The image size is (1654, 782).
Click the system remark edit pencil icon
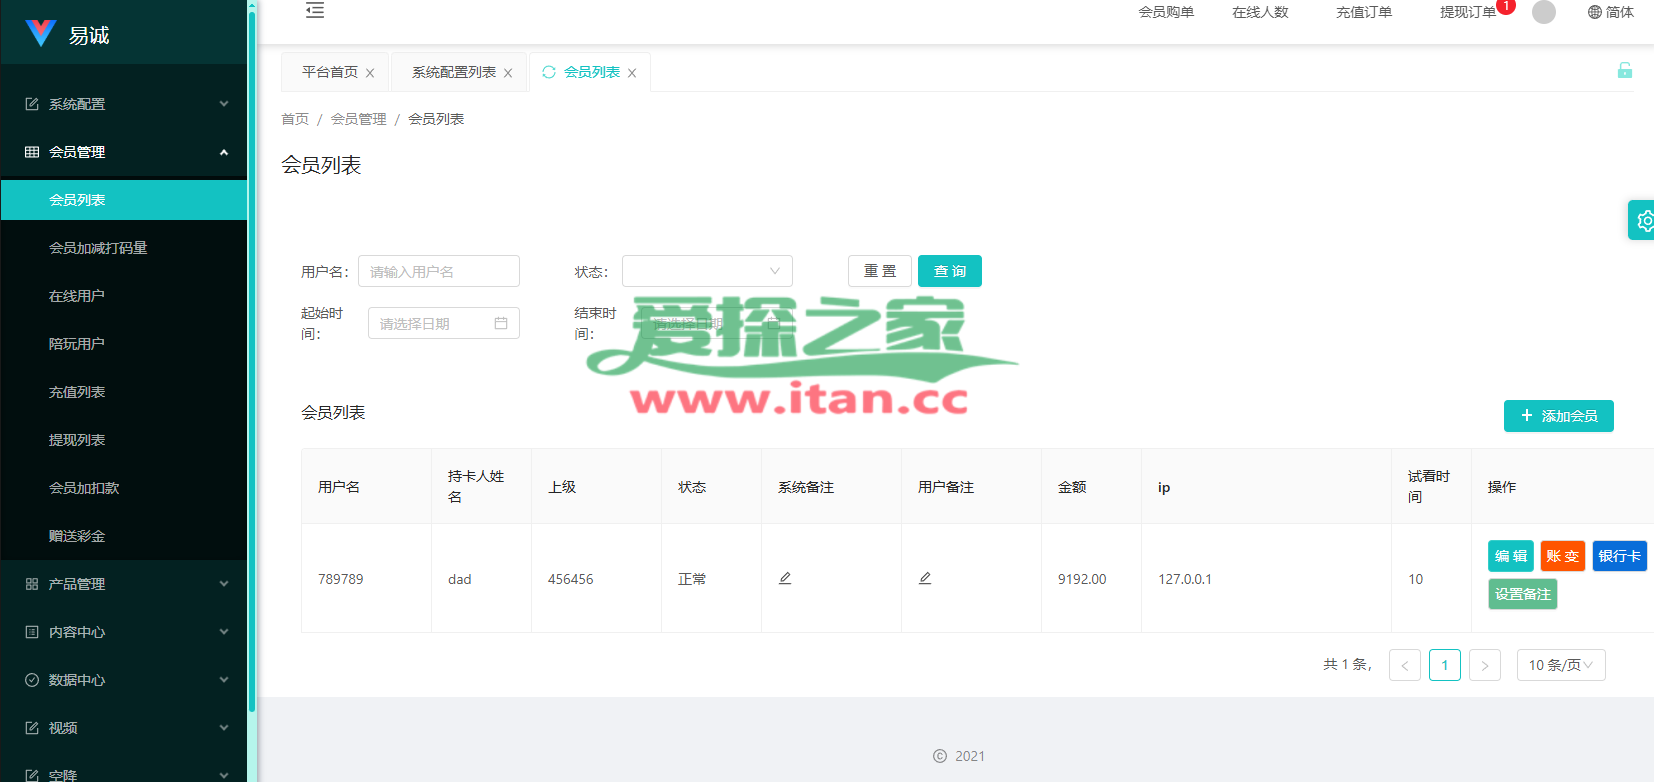[x=785, y=579]
